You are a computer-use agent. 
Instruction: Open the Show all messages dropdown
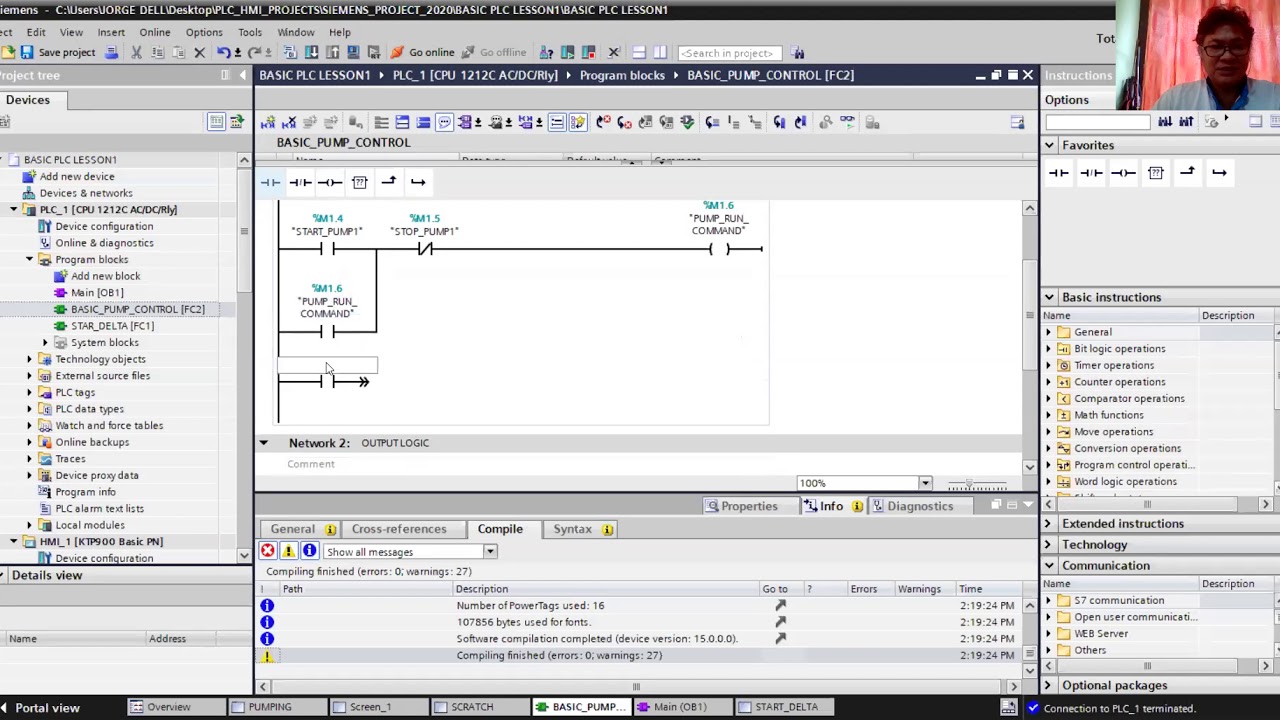[x=490, y=552]
